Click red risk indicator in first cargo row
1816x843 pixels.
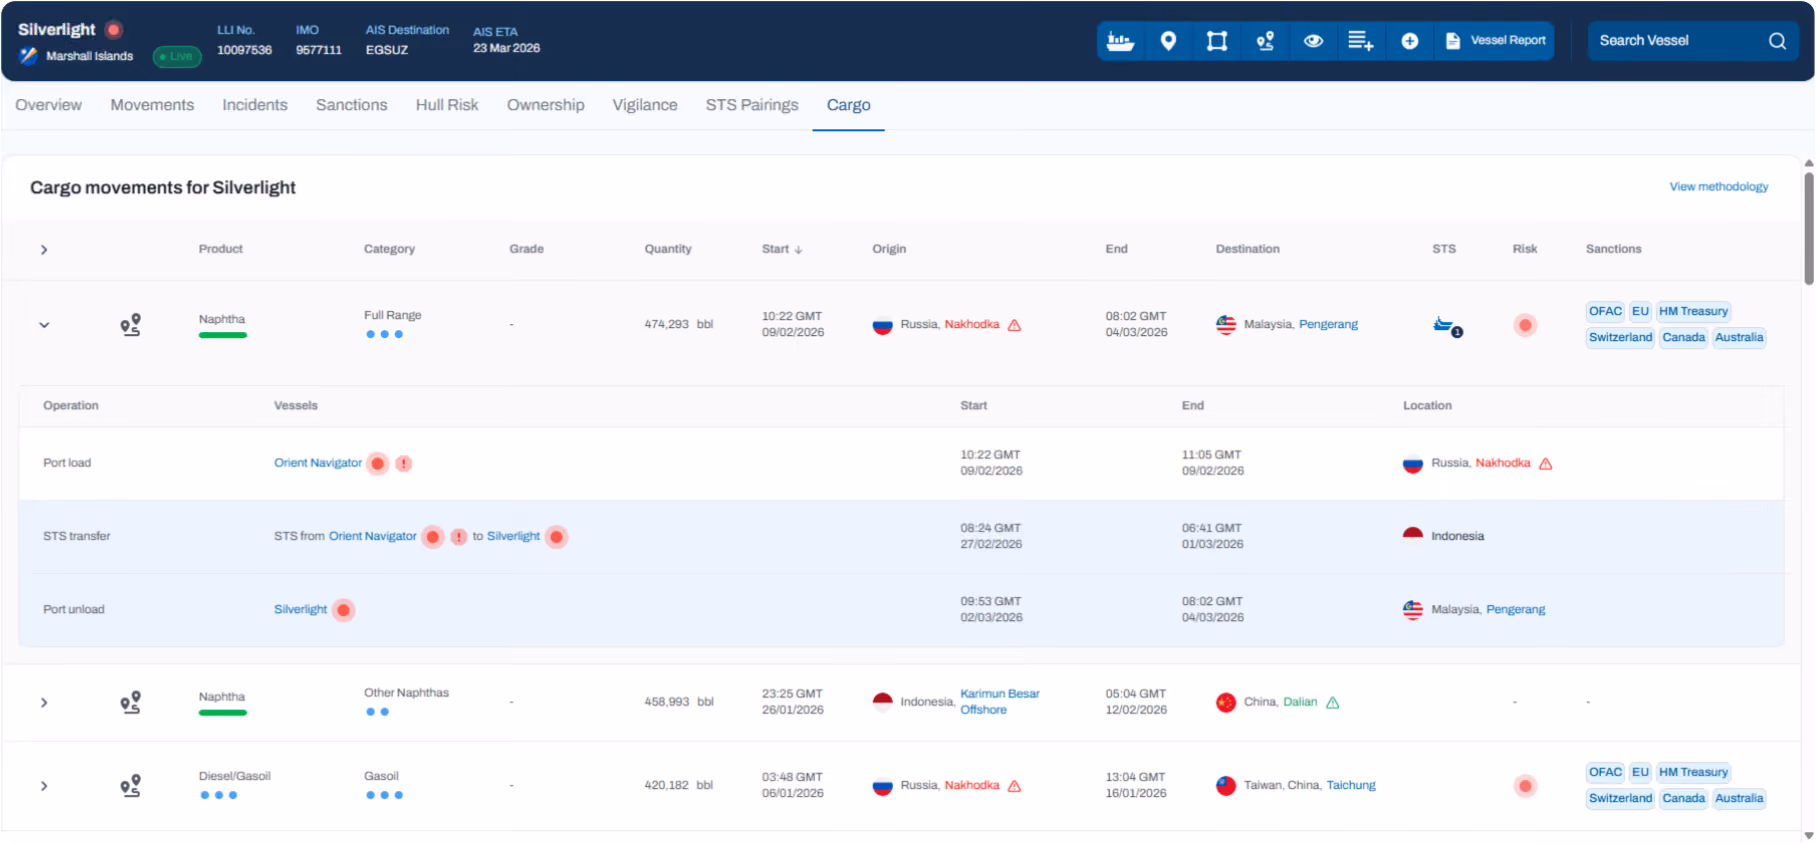coord(1524,325)
